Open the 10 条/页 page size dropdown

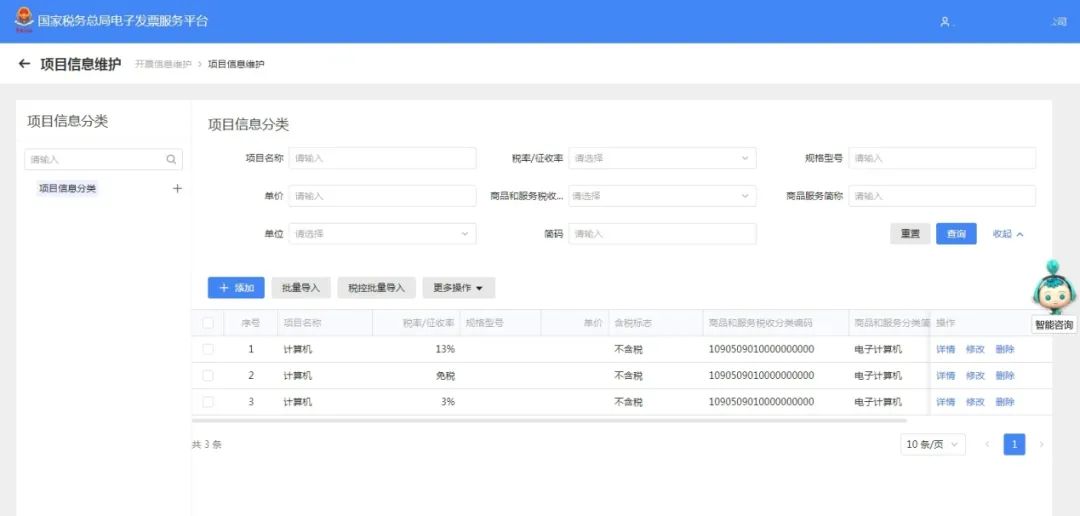pos(932,444)
